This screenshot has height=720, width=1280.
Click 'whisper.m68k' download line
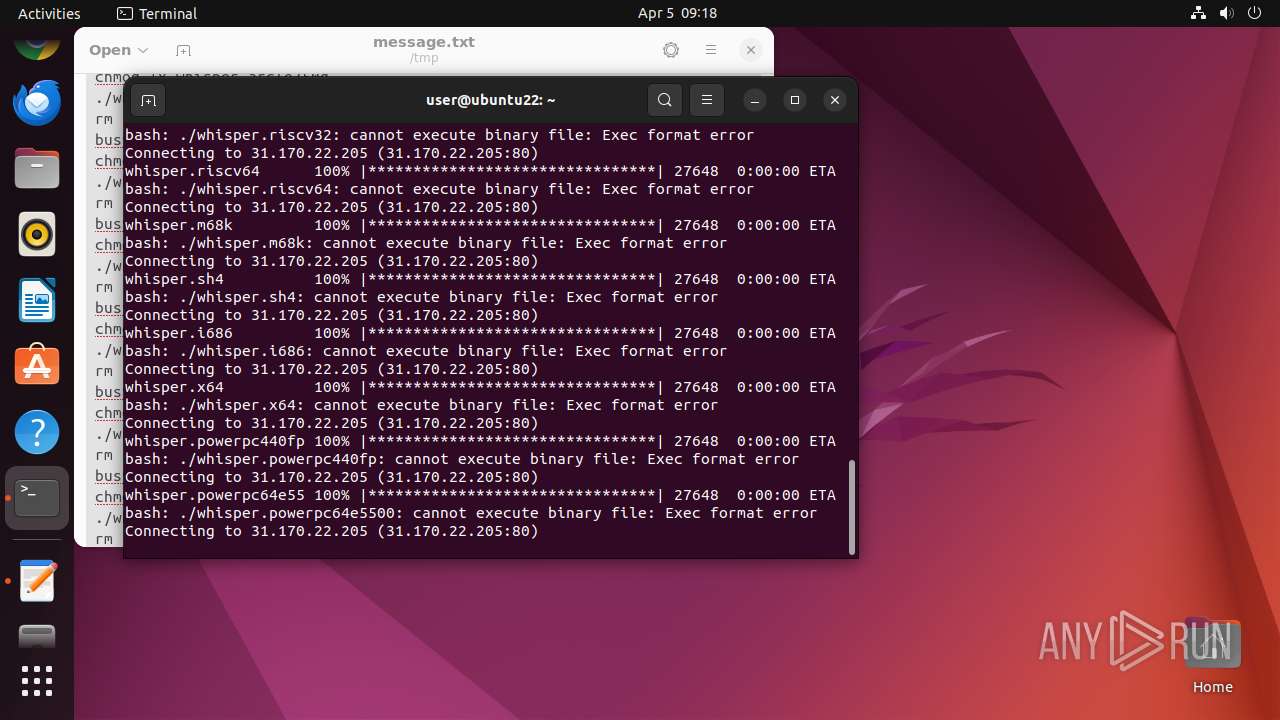480,225
